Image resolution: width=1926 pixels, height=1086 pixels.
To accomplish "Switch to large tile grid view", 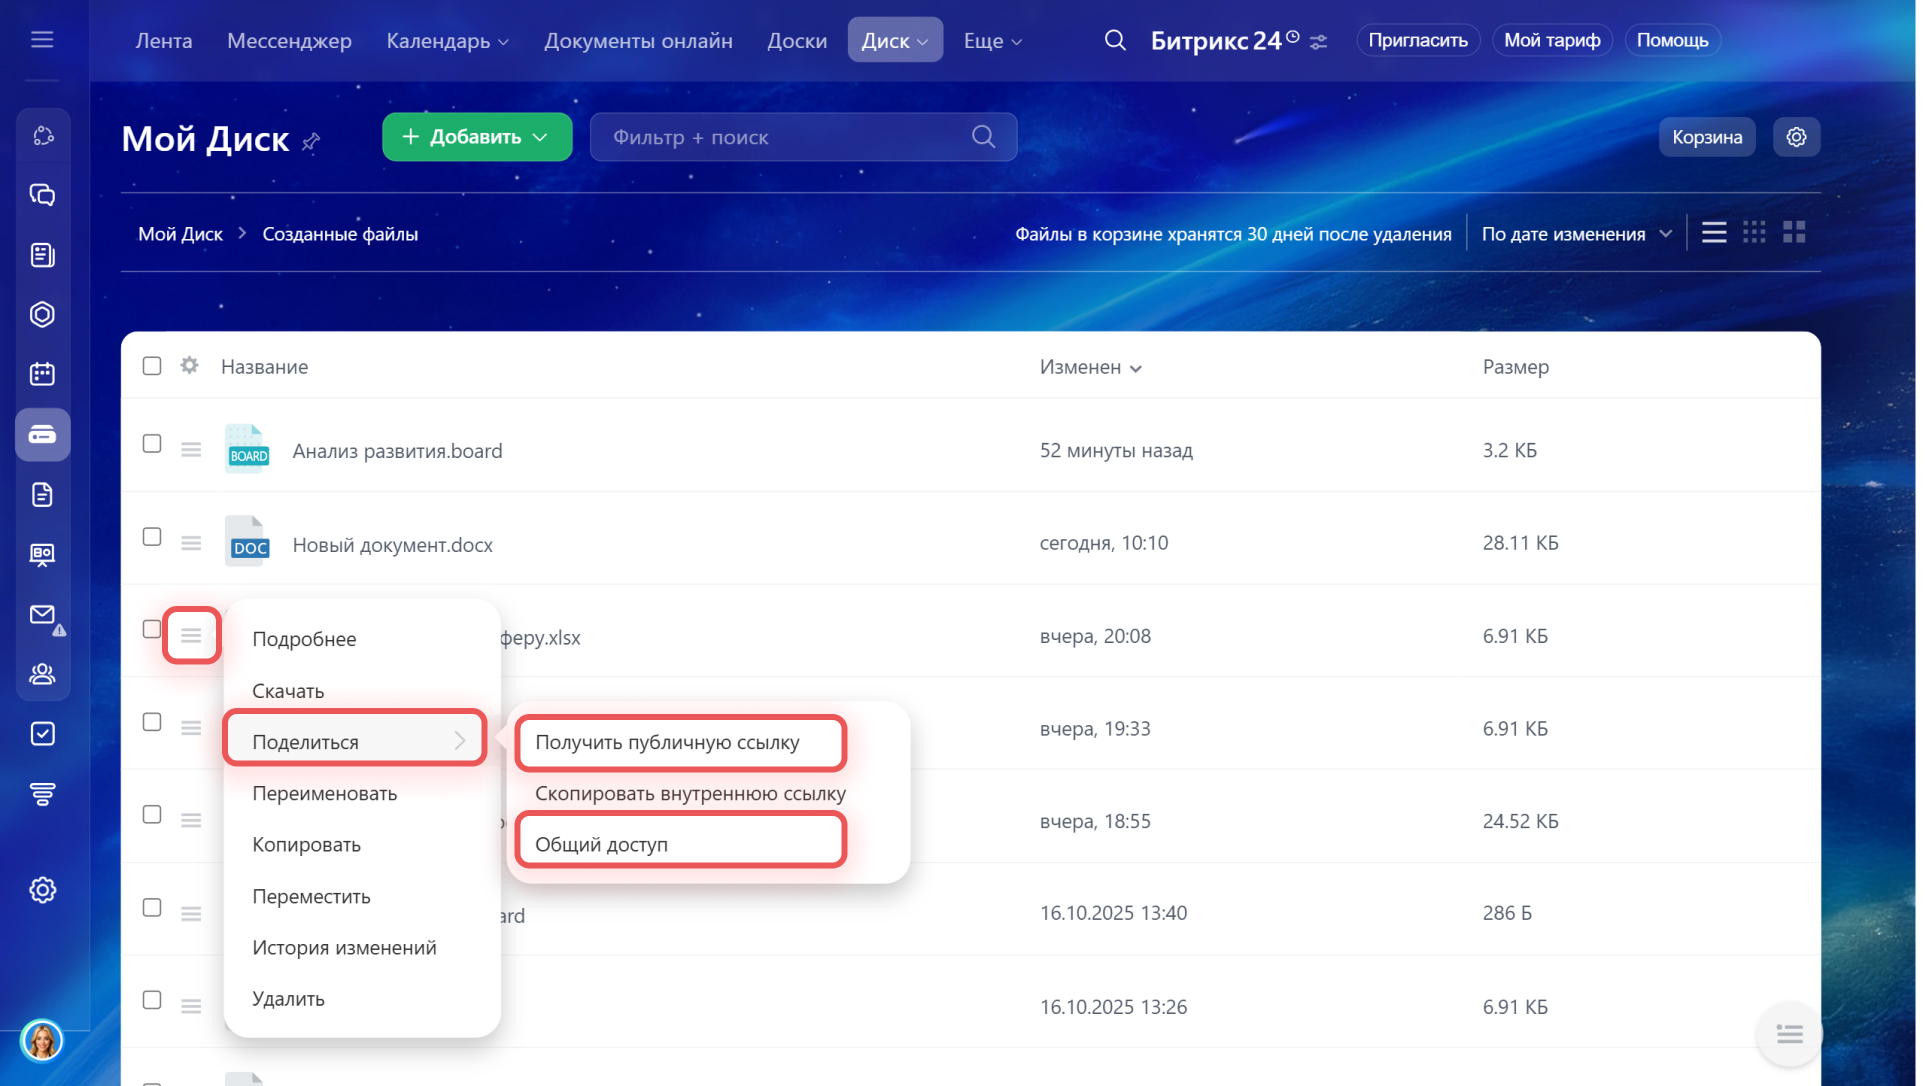I will [x=1794, y=233].
